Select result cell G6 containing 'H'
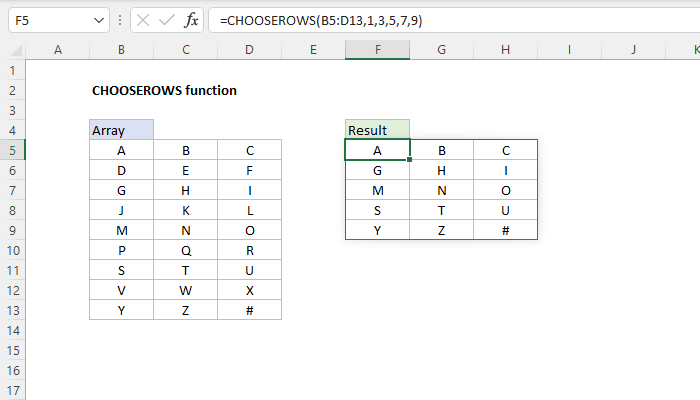Image resolution: width=700 pixels, height=400 pixels. 442,171
